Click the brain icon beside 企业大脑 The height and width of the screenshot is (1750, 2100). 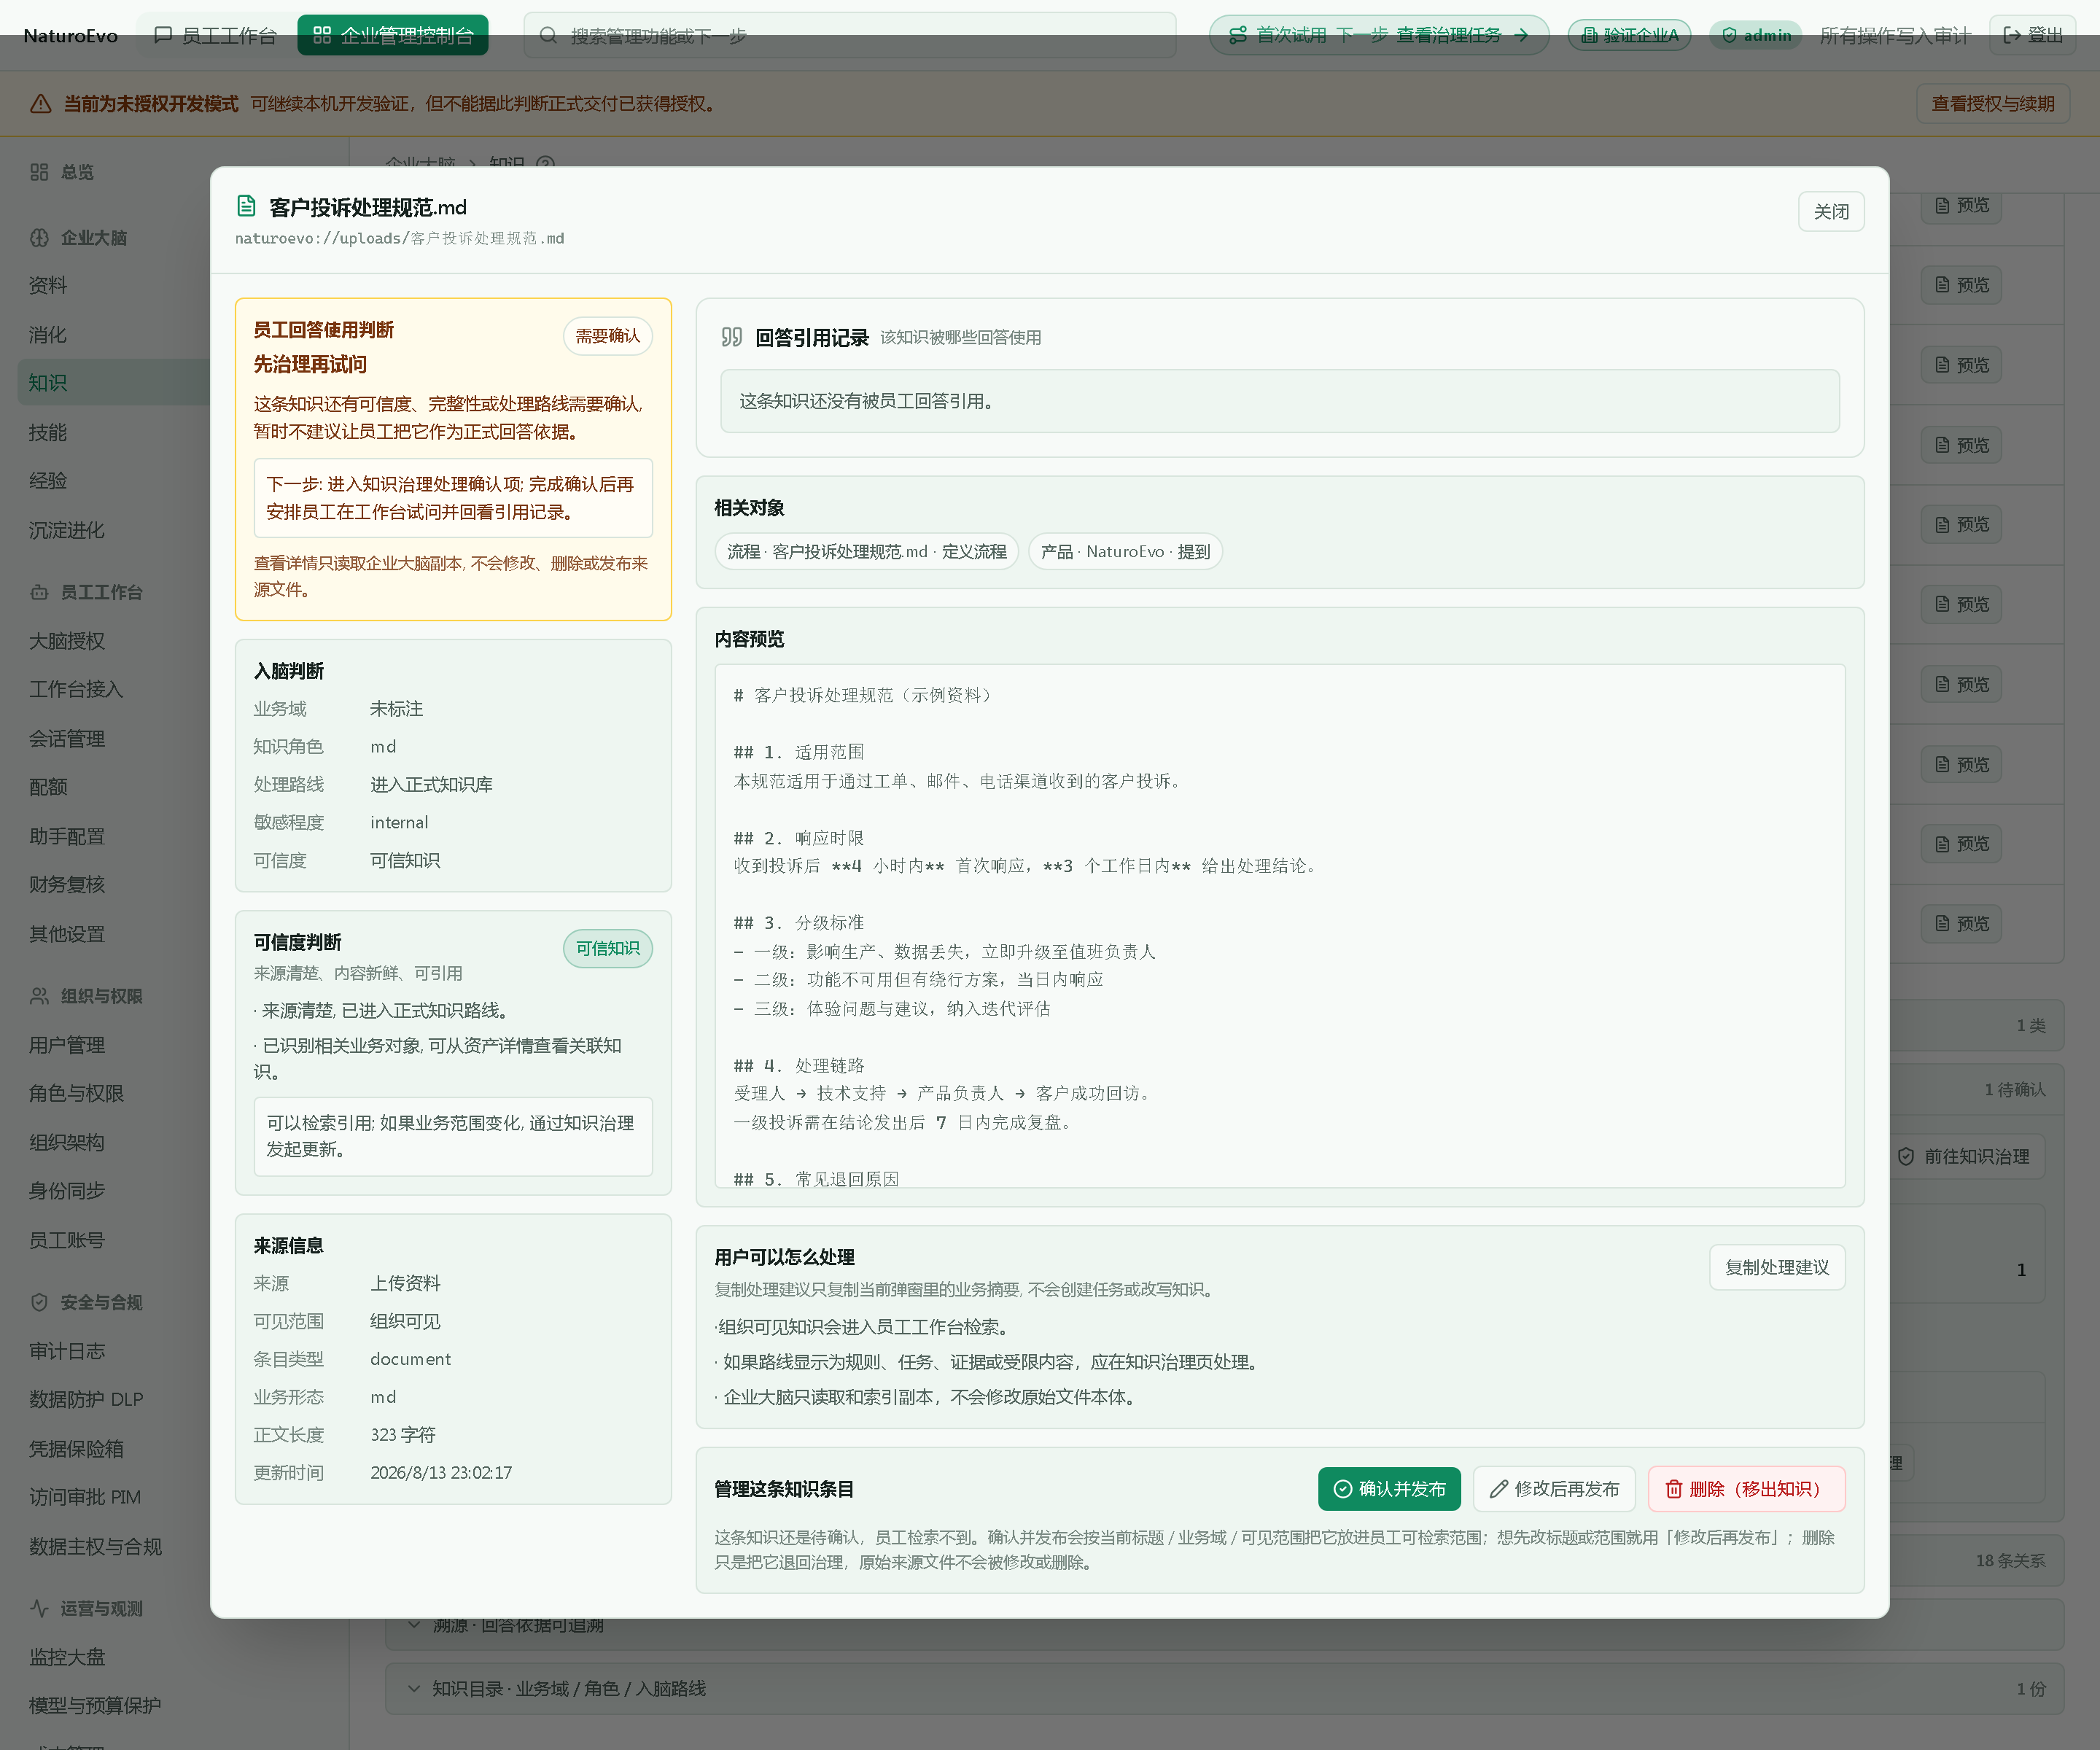[x=39, y=238]
